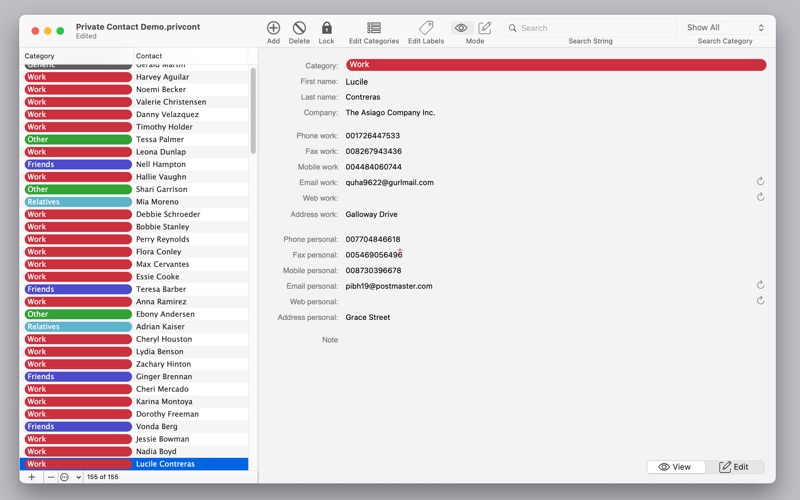Click the Email personal refresh arrow icon
Screen dimensions: 800x500
[760, 285]
